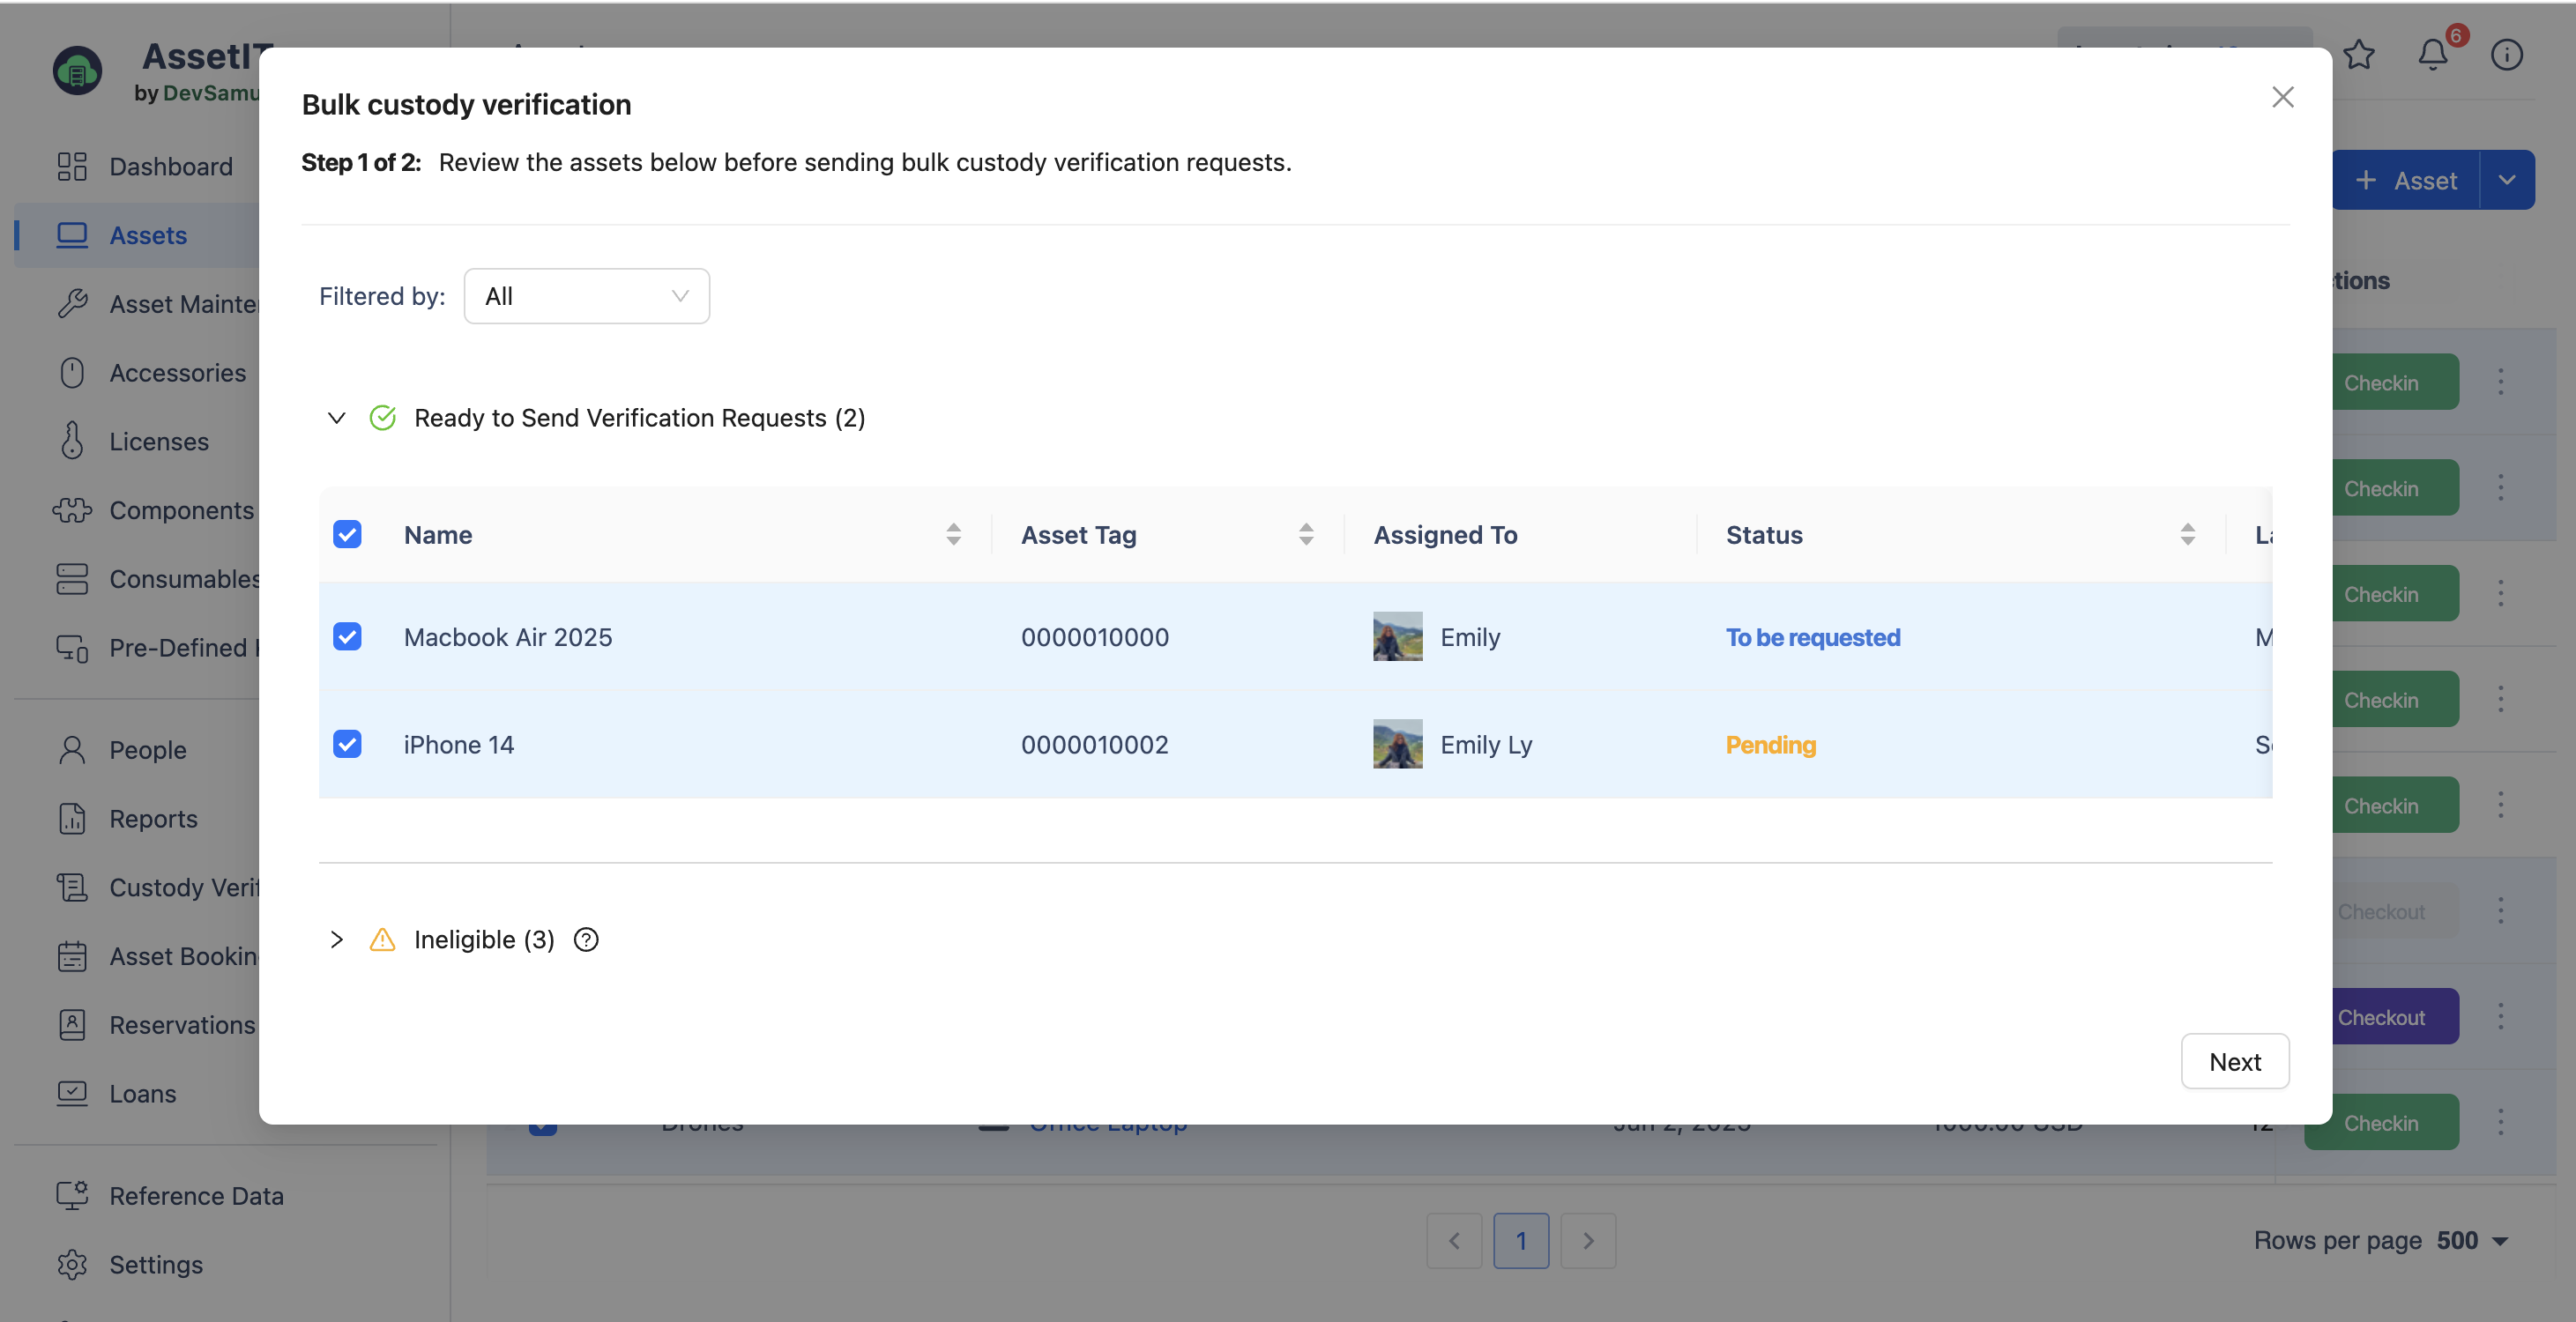Image resolution: width=2576 pixels, height=1322 pixels.
Task: Sort by Name column arrows
Action: 953,534
